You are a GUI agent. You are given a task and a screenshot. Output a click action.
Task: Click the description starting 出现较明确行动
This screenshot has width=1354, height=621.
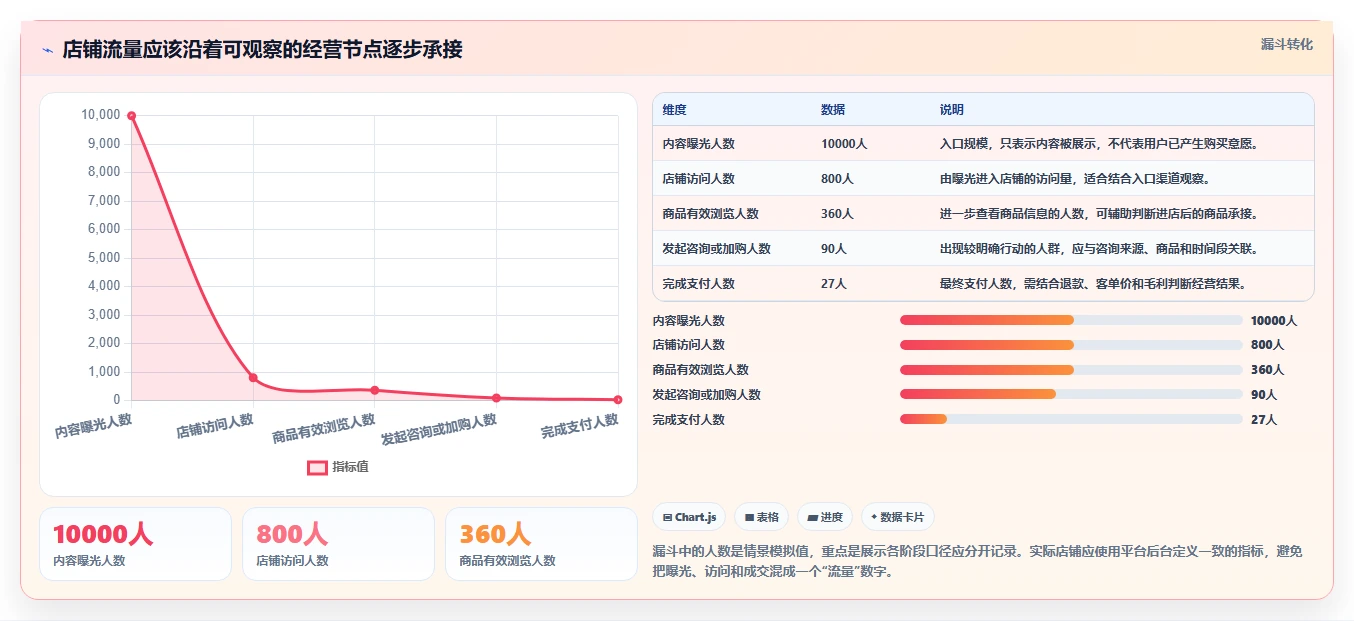[x=1099, y=249]
